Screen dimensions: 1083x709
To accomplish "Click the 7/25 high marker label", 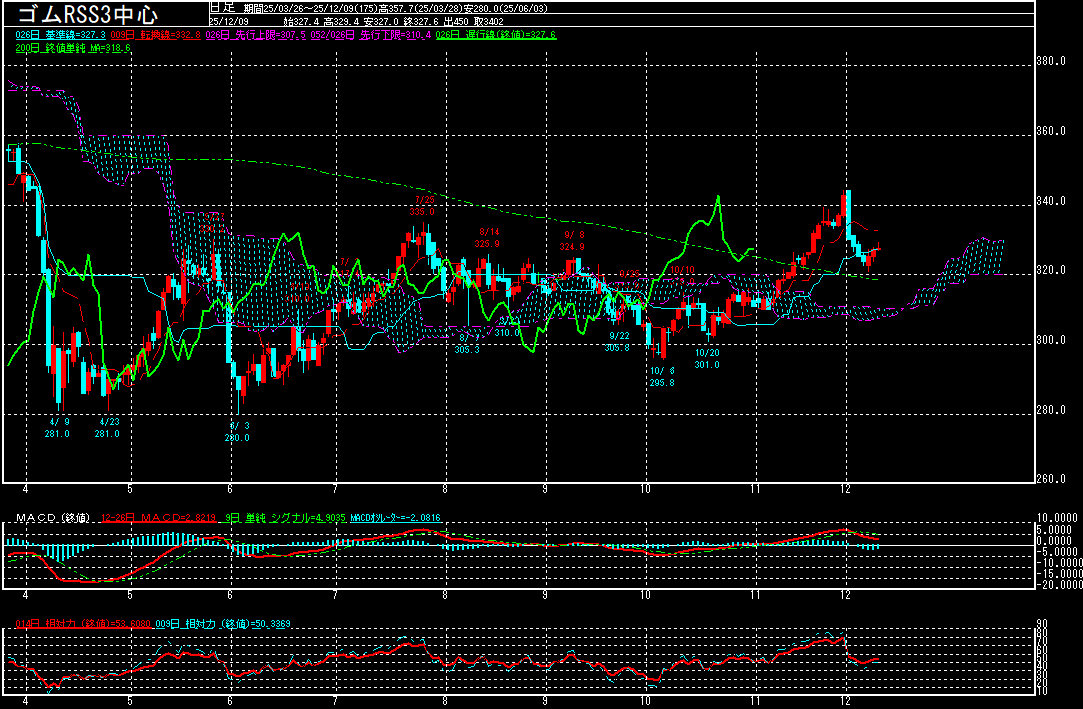I will pos(422,205).
